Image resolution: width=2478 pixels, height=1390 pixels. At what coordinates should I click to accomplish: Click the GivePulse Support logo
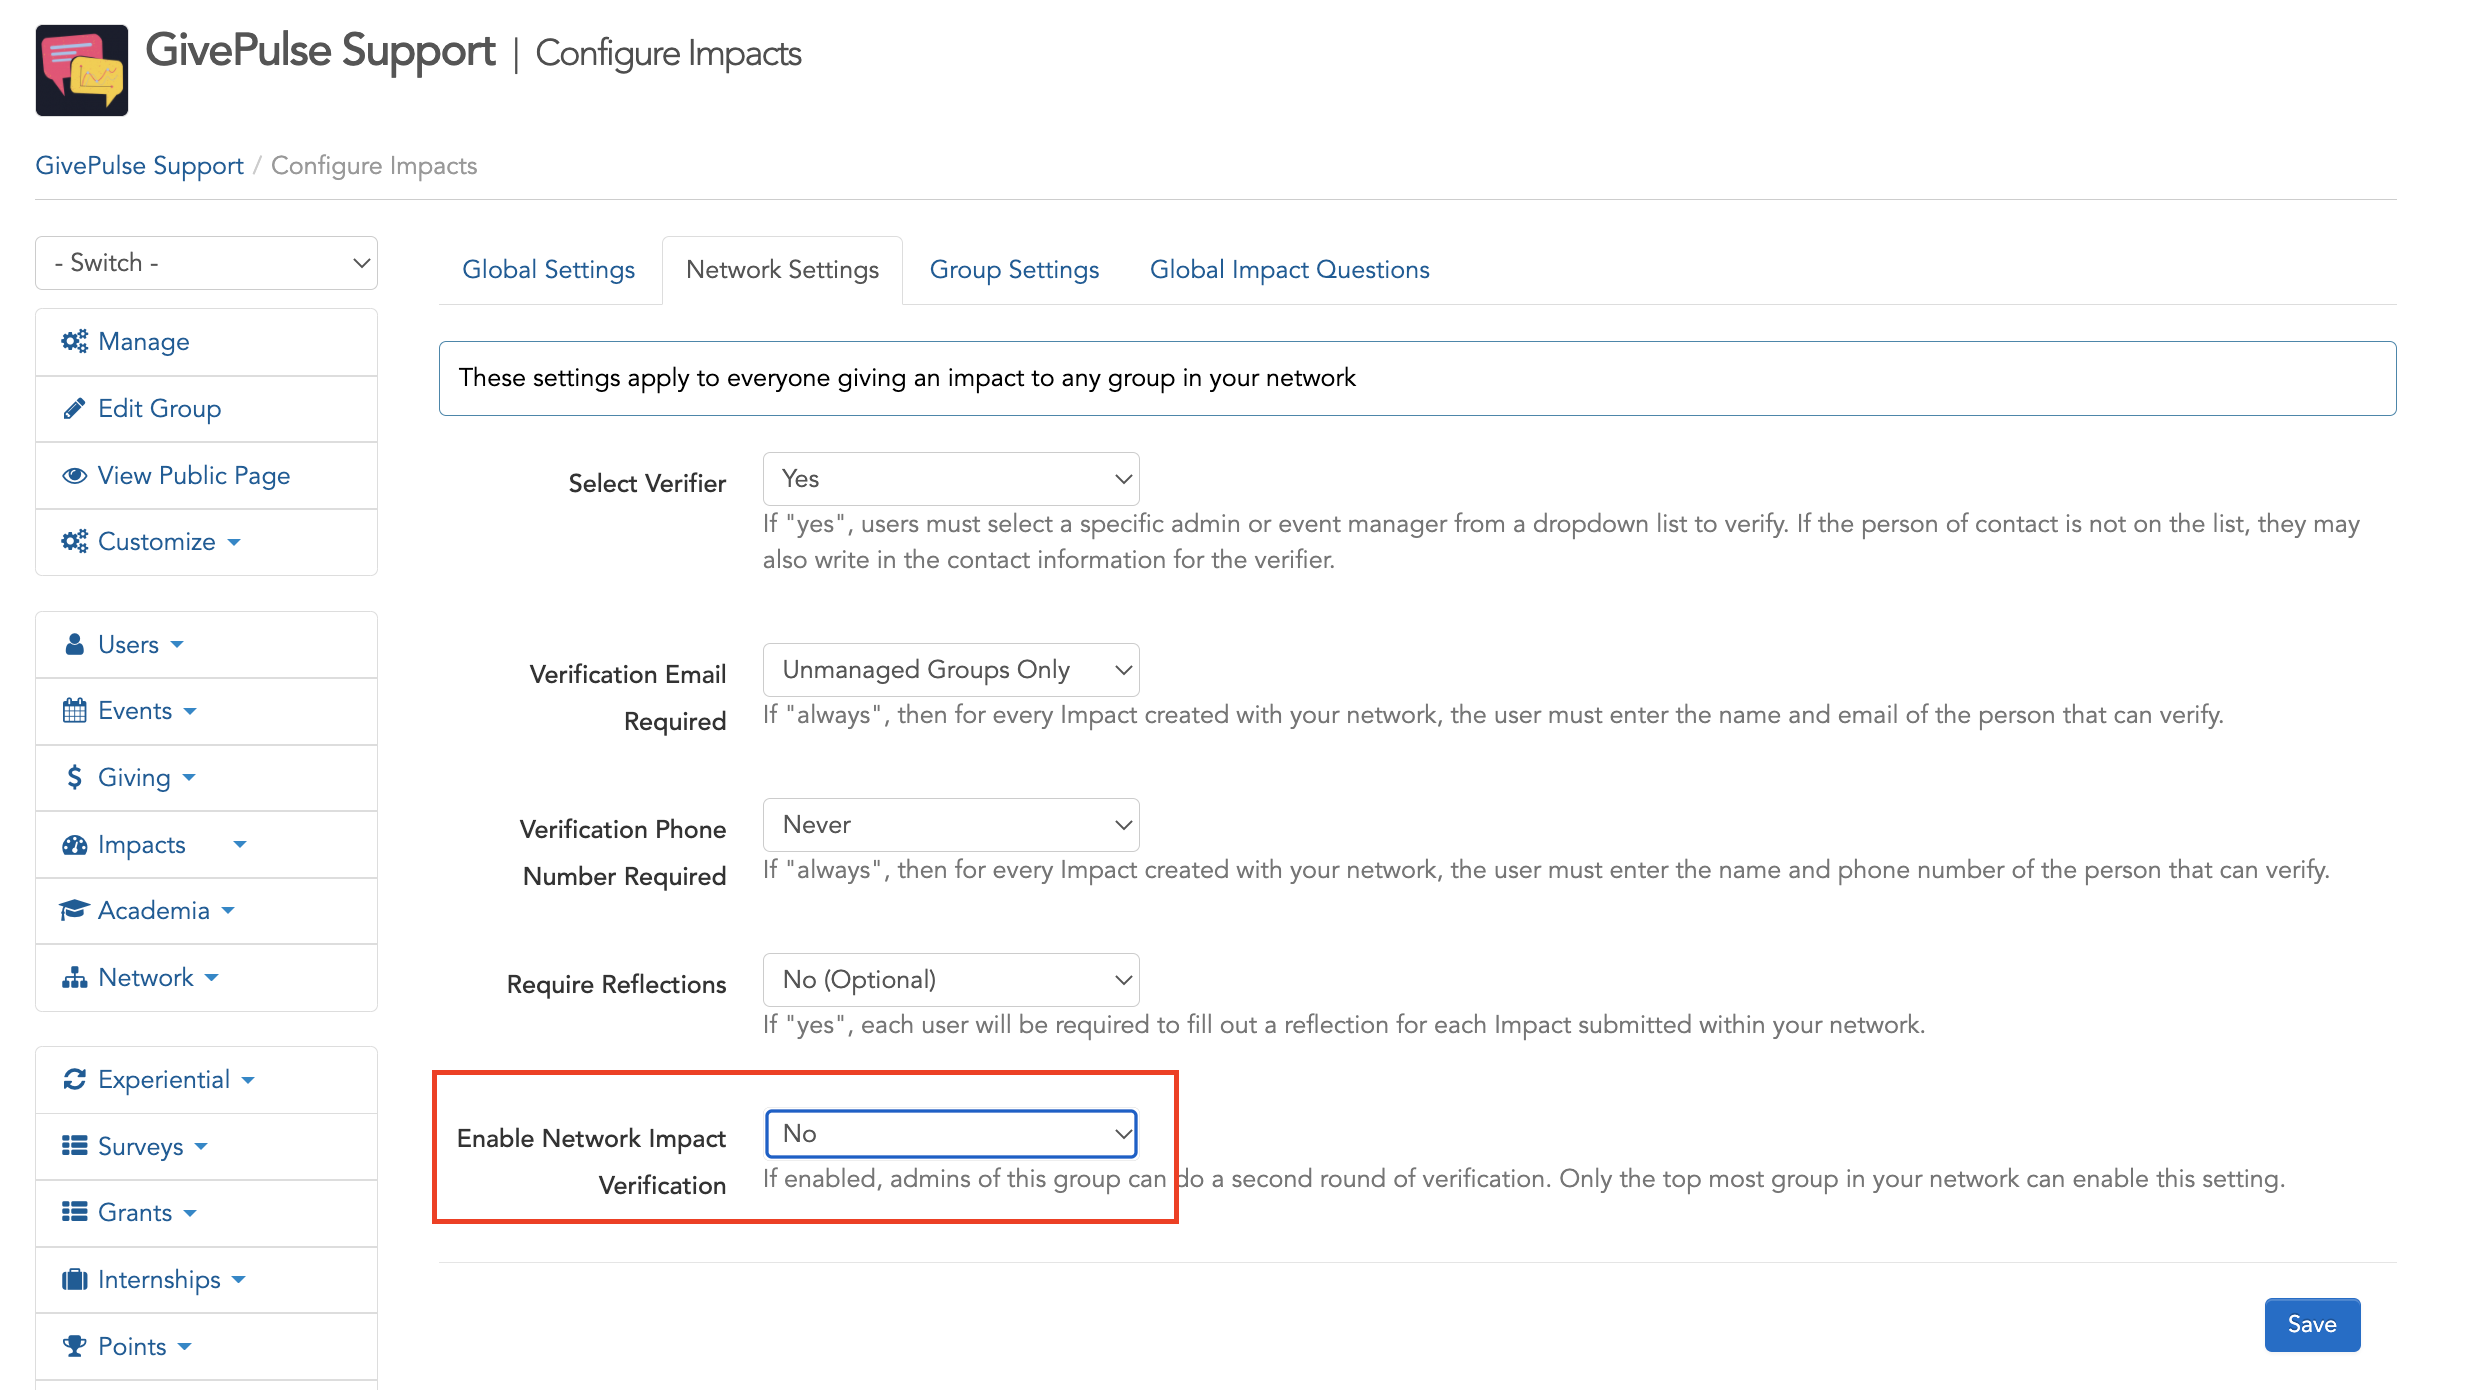coord(82,70)
